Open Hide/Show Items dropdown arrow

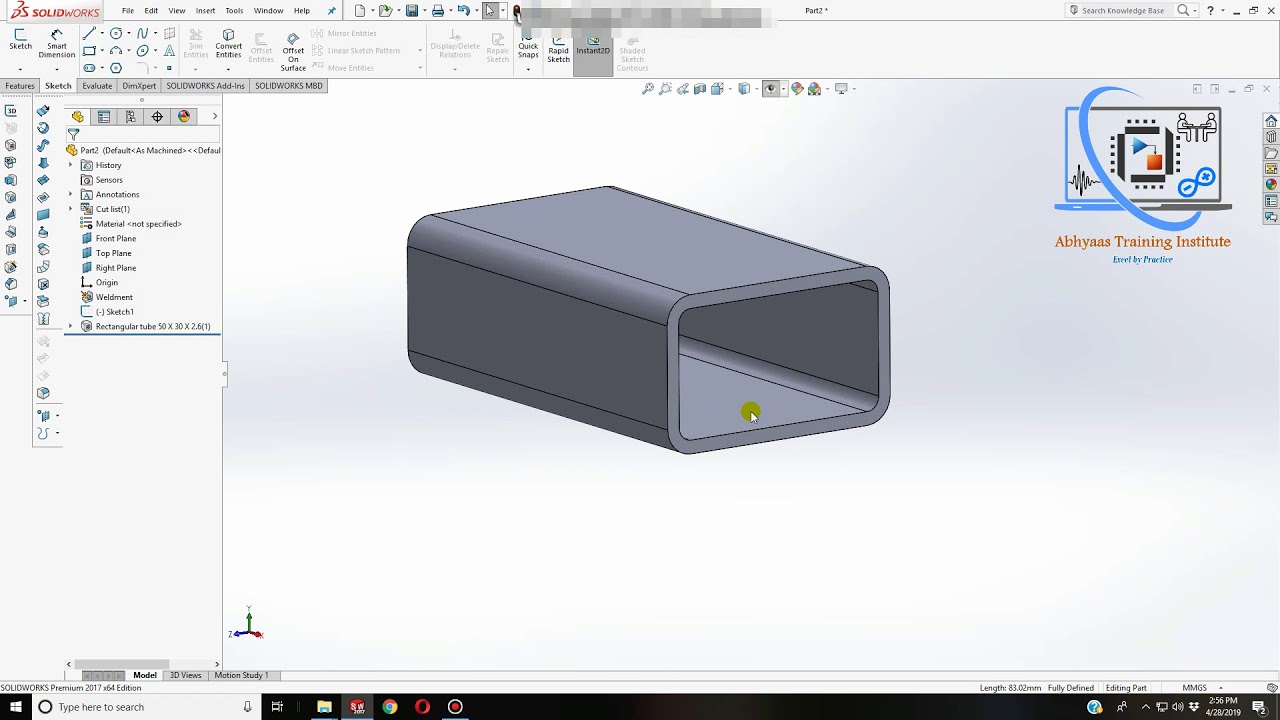(782, 89)
